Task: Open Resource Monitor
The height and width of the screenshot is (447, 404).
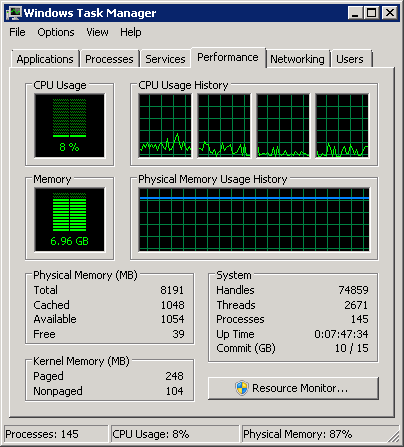Action: [293, 388]
